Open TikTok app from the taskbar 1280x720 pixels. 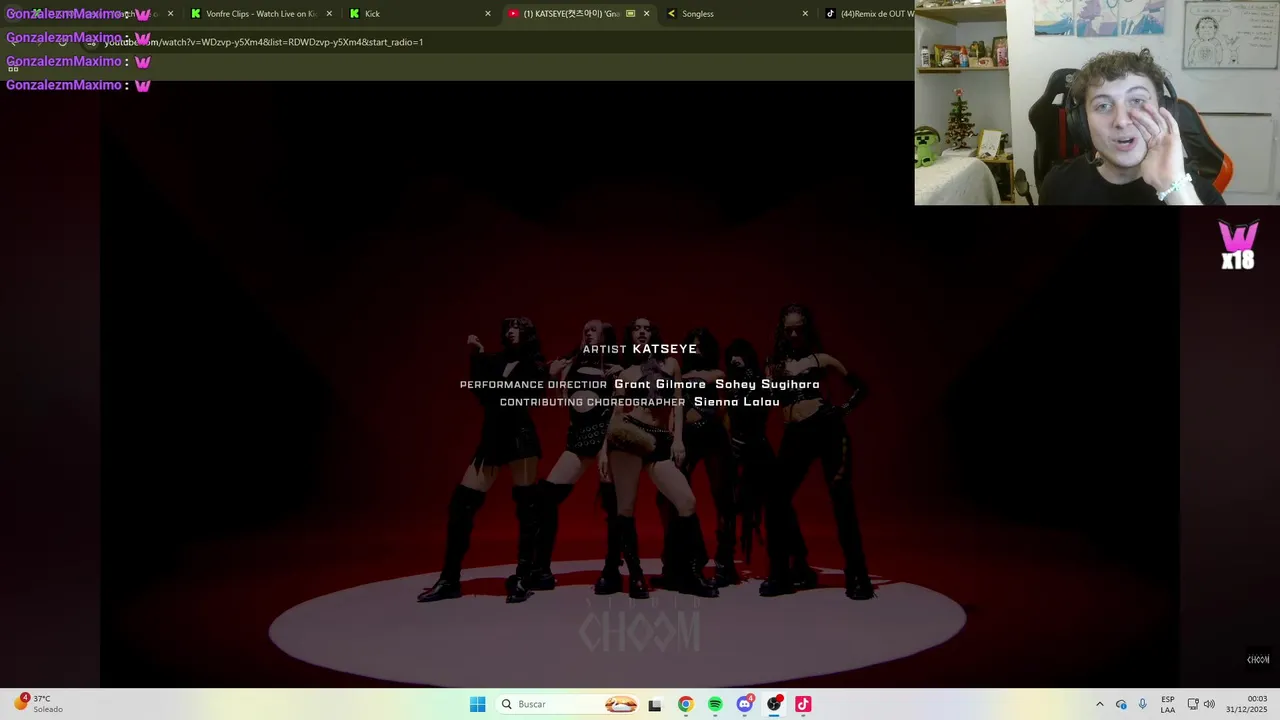803,704
